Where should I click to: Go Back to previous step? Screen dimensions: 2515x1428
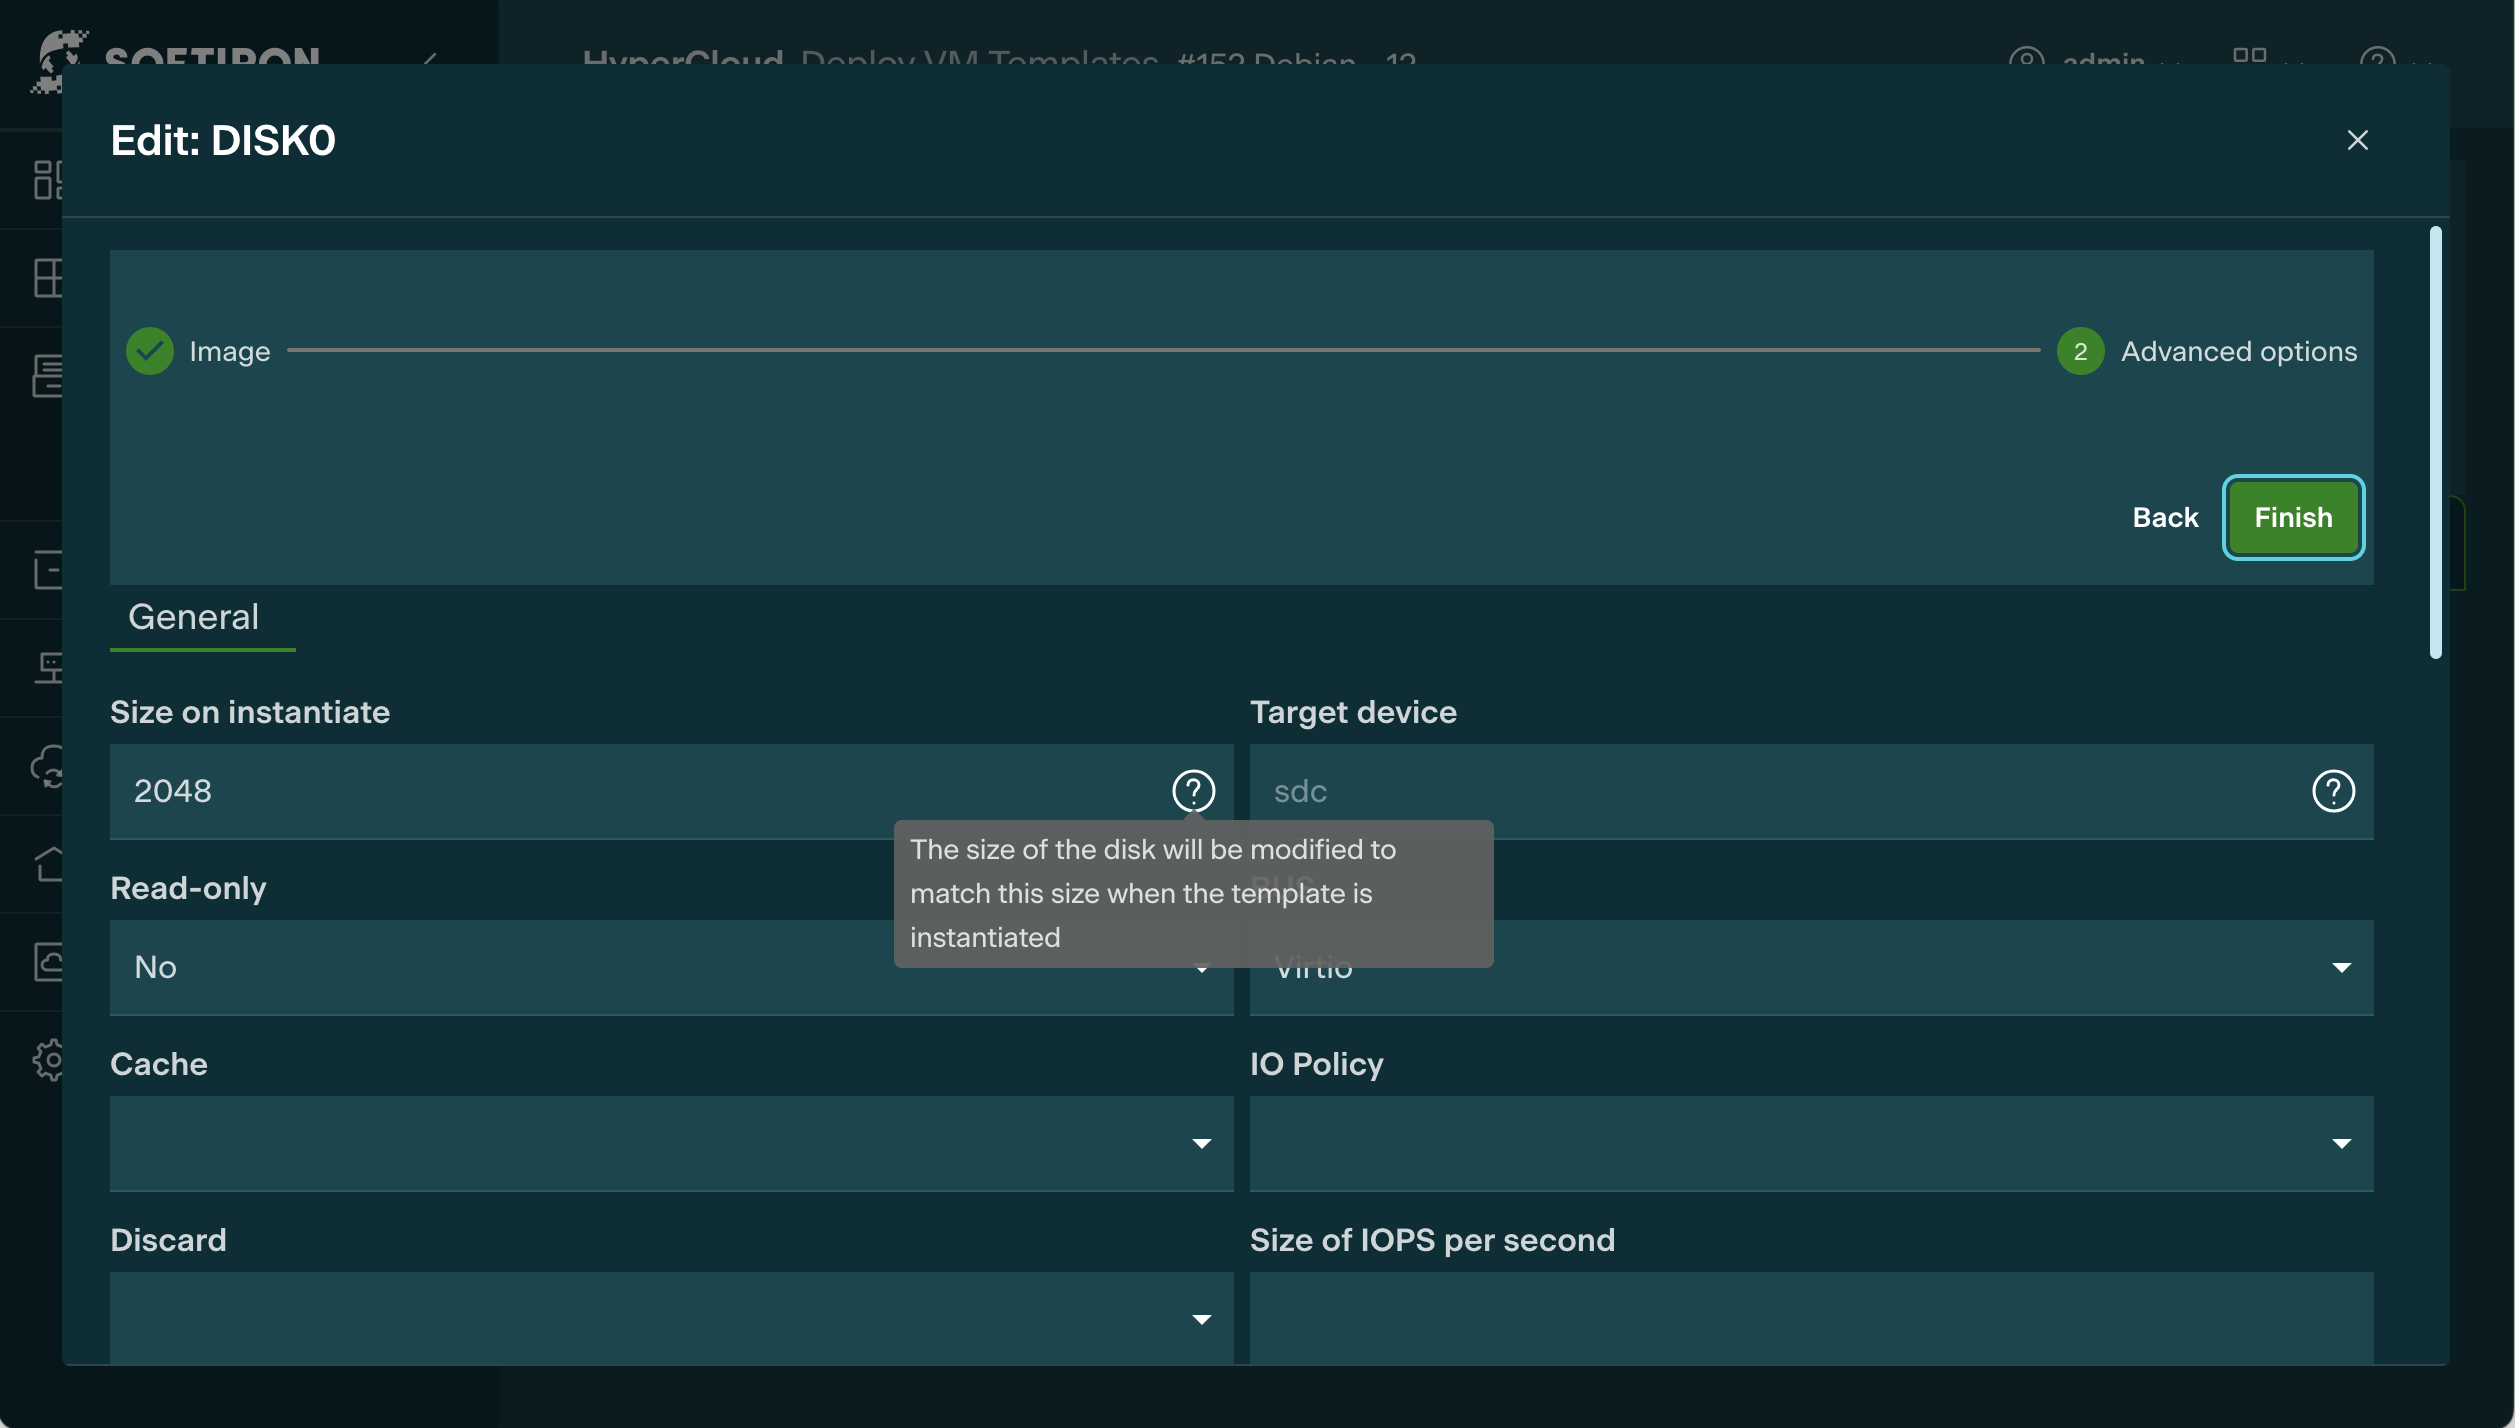pos(2165,517)
